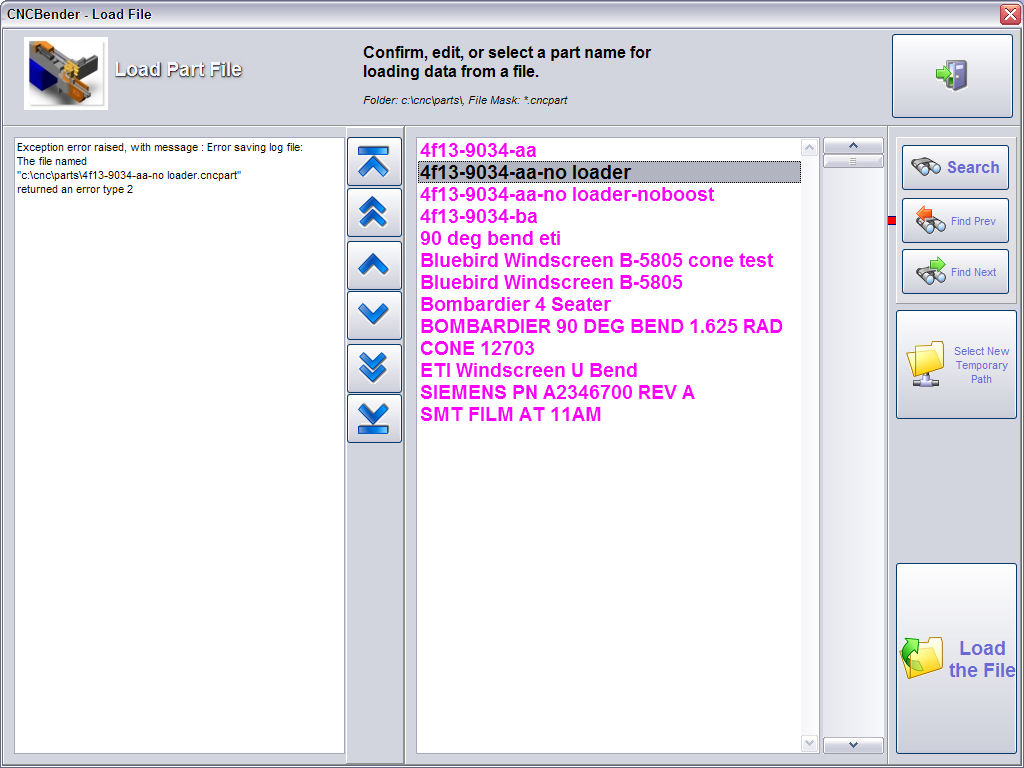Click the right panel scroll-up chevron

[x=853, y=145]
